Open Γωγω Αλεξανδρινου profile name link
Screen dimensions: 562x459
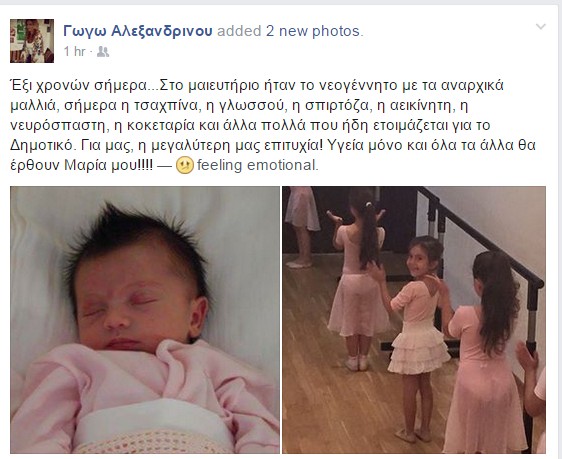(x=138, y=31)
